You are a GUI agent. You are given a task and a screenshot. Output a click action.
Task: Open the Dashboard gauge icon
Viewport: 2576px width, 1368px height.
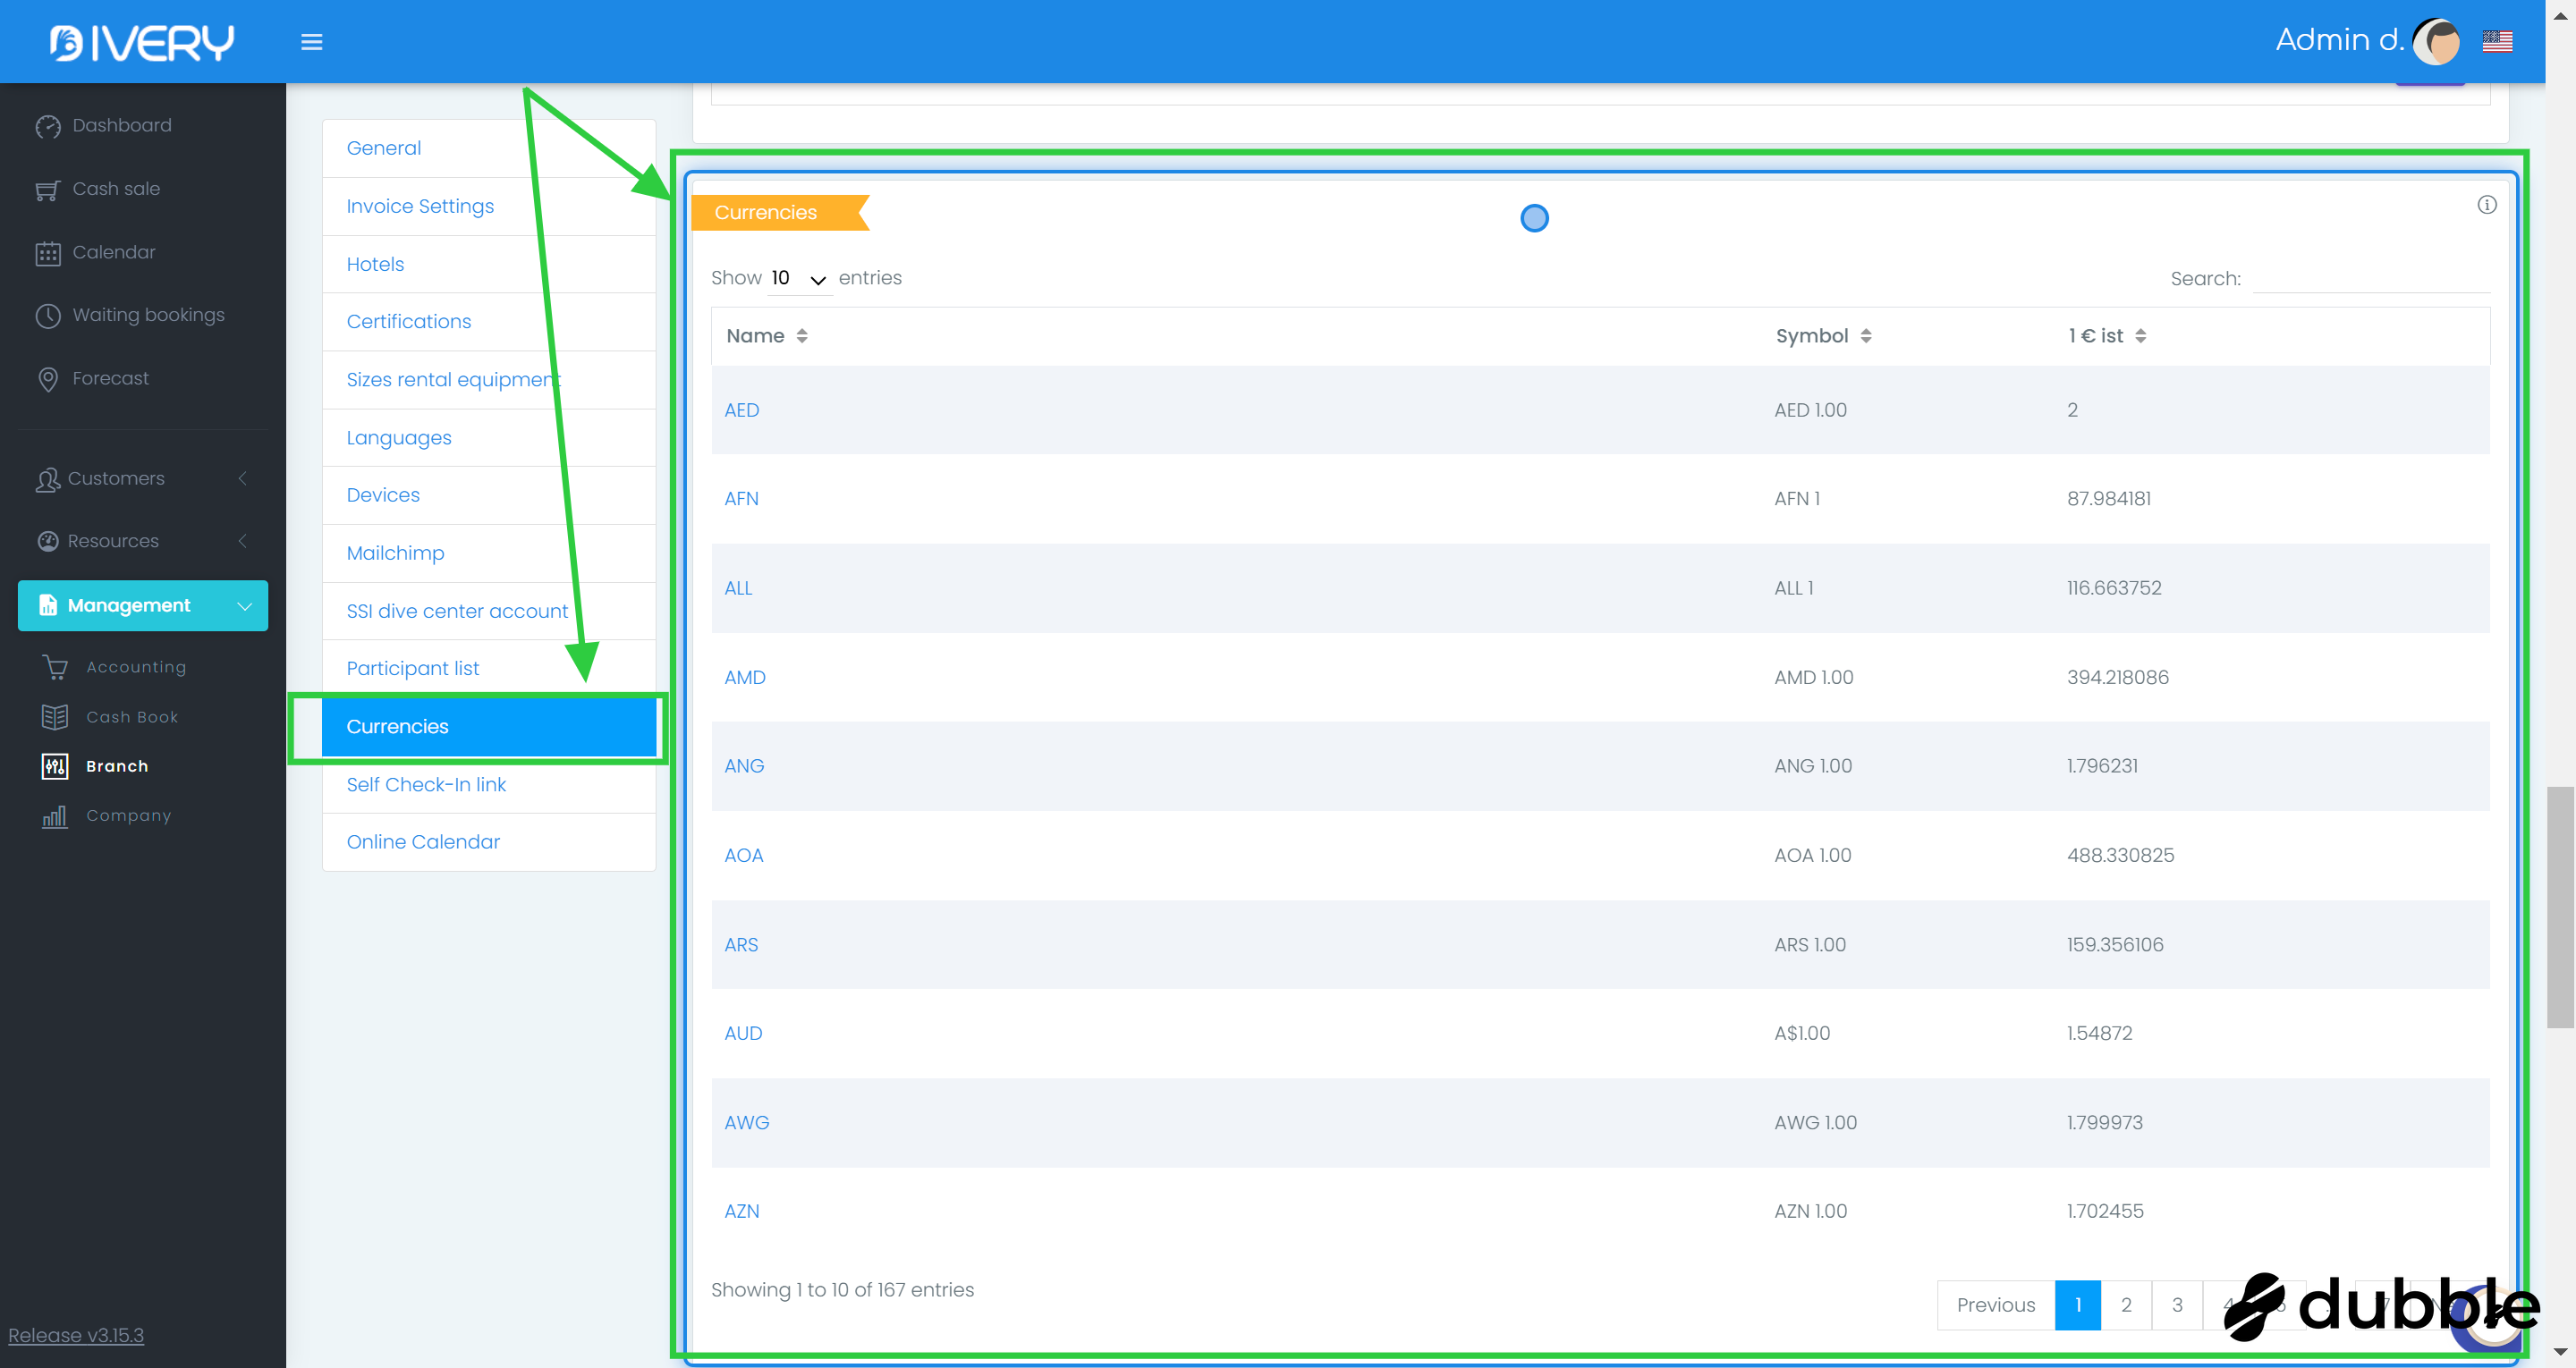click(x=47, y=126)
